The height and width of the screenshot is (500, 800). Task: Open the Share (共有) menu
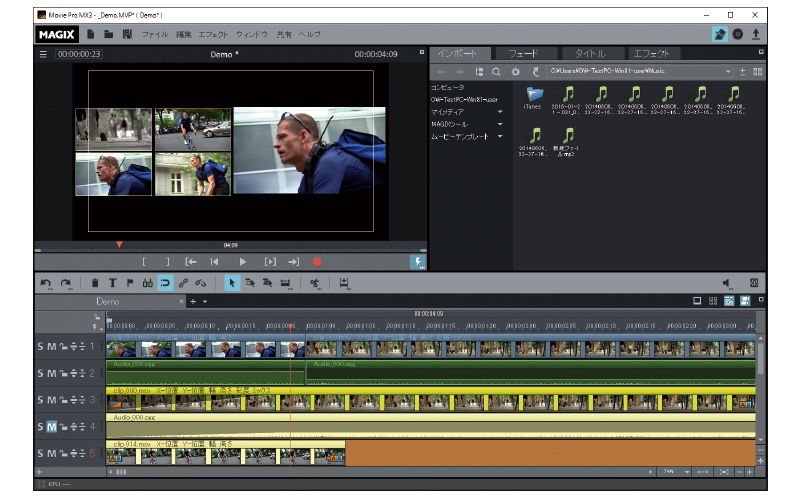click(x=284, y=35)
